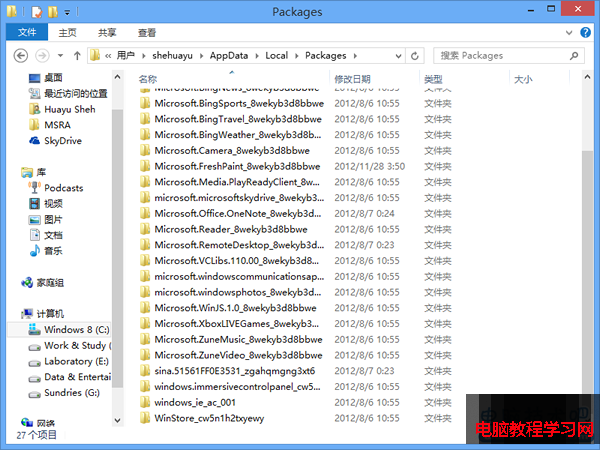
Task: Click file list scroll up arrow
Action: point(587,77)
